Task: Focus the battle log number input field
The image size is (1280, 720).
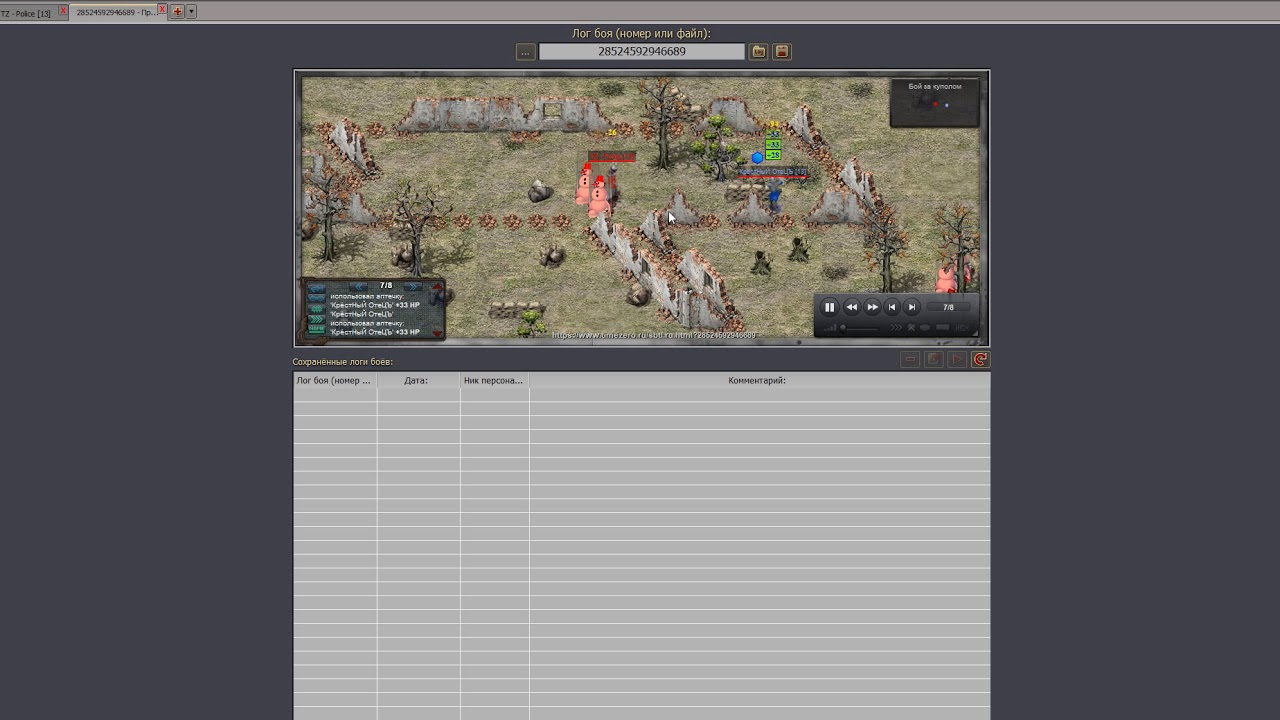Action: 642,51
